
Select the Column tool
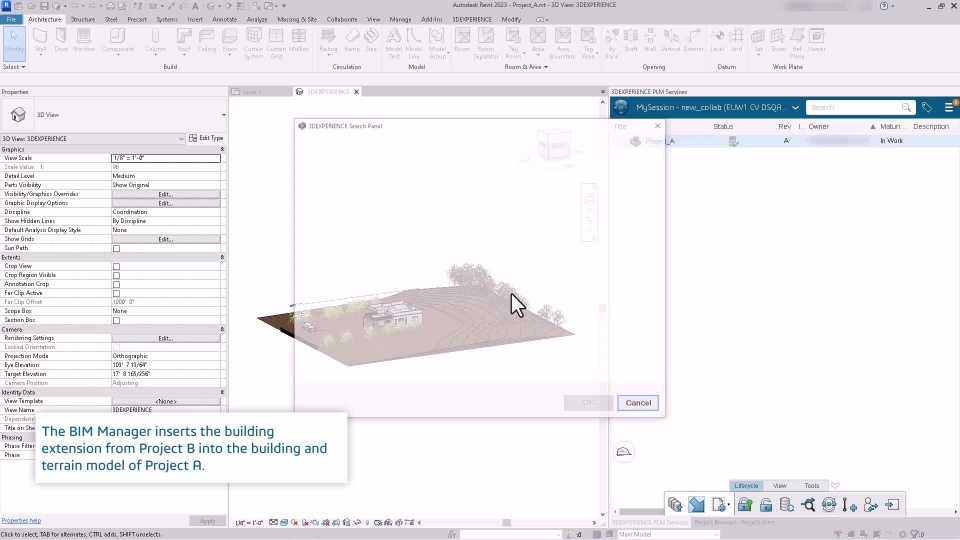156,40
